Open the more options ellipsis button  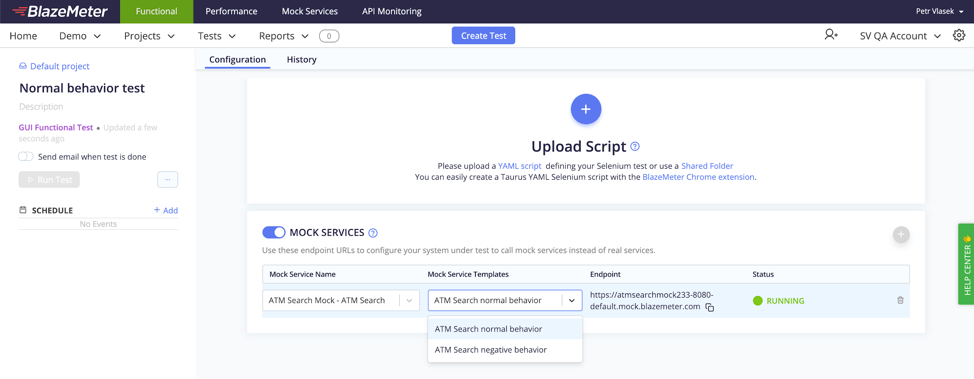(x=168, y=180)
